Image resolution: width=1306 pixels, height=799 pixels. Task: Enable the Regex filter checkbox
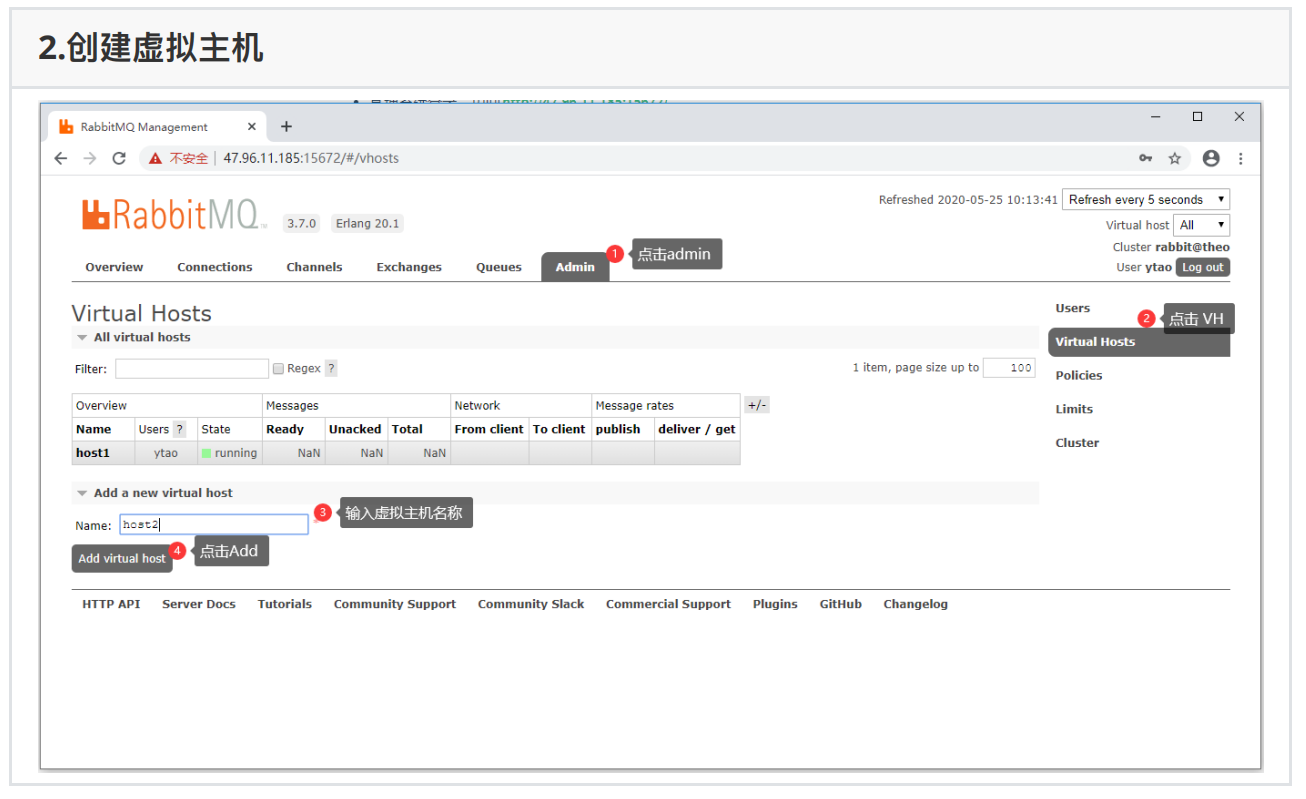click(279, 369)
